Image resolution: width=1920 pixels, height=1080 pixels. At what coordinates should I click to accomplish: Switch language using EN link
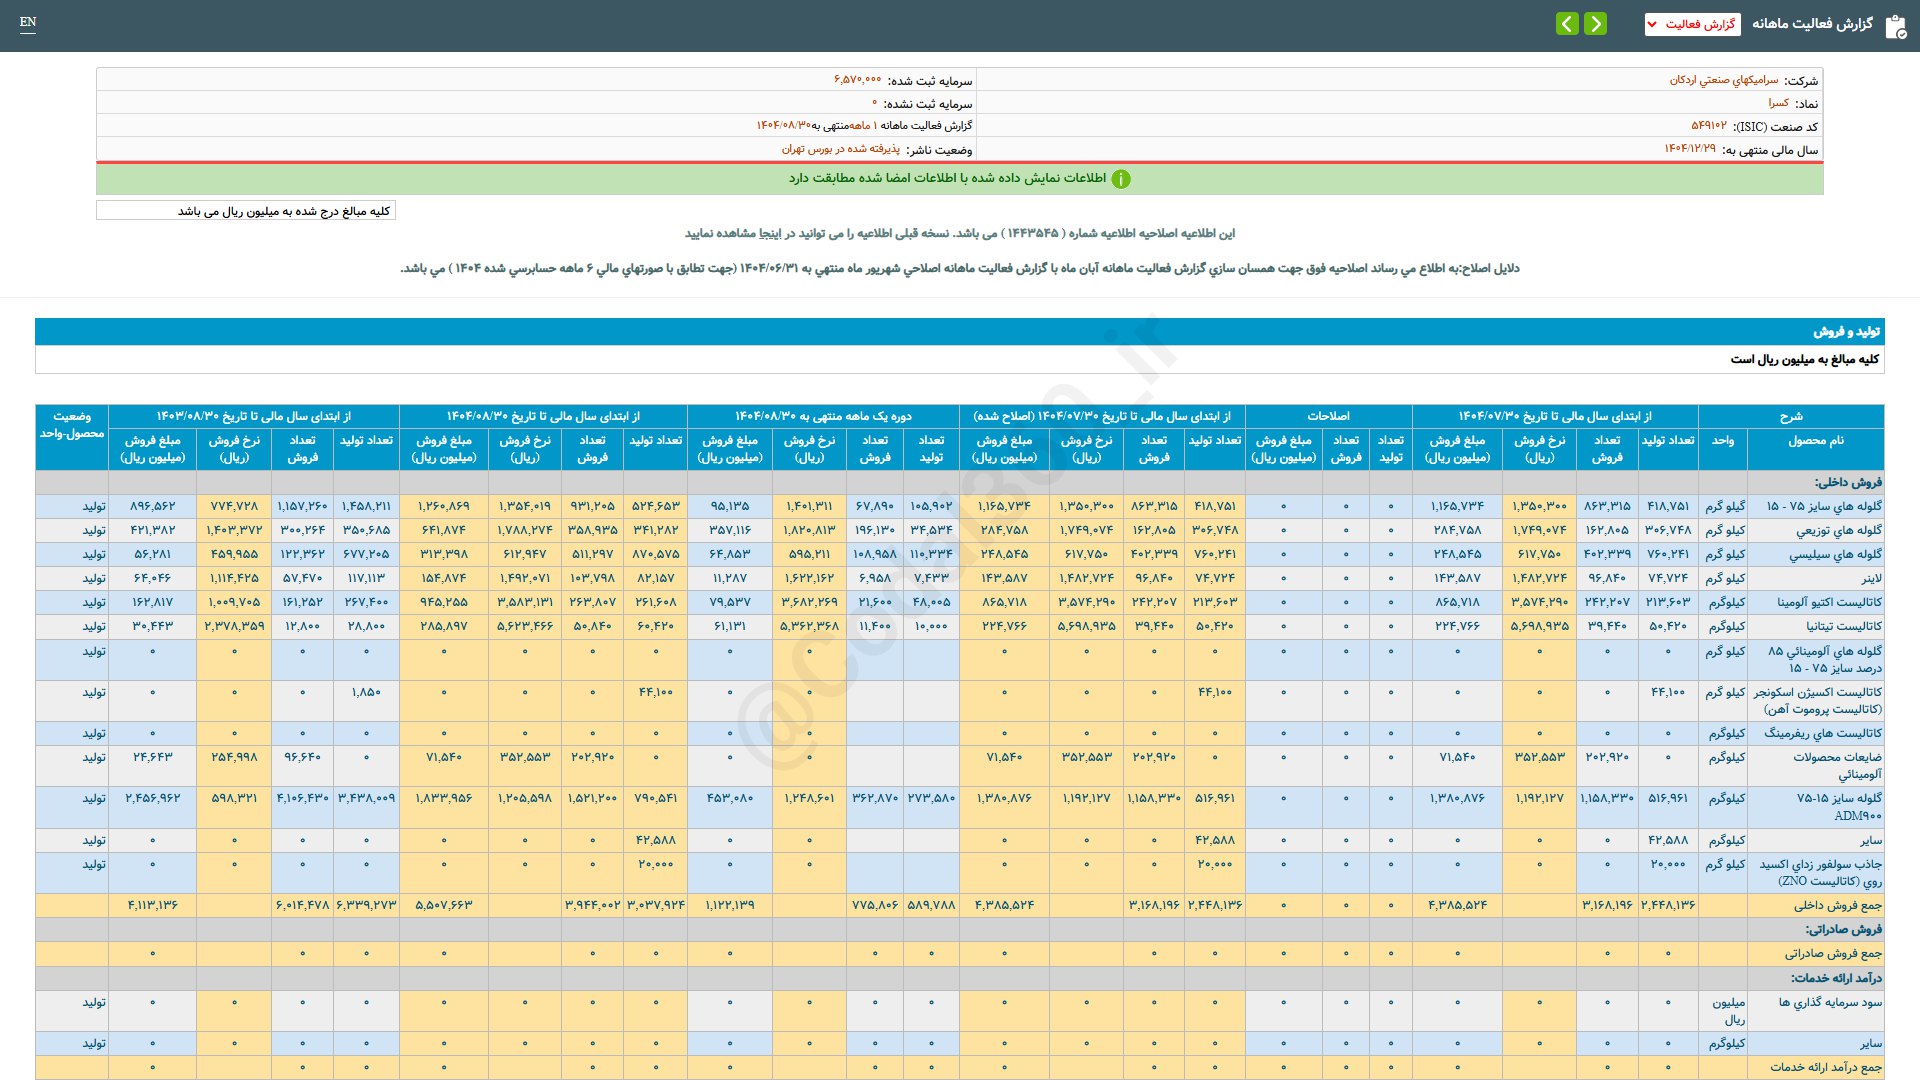[x=28, y=22]
